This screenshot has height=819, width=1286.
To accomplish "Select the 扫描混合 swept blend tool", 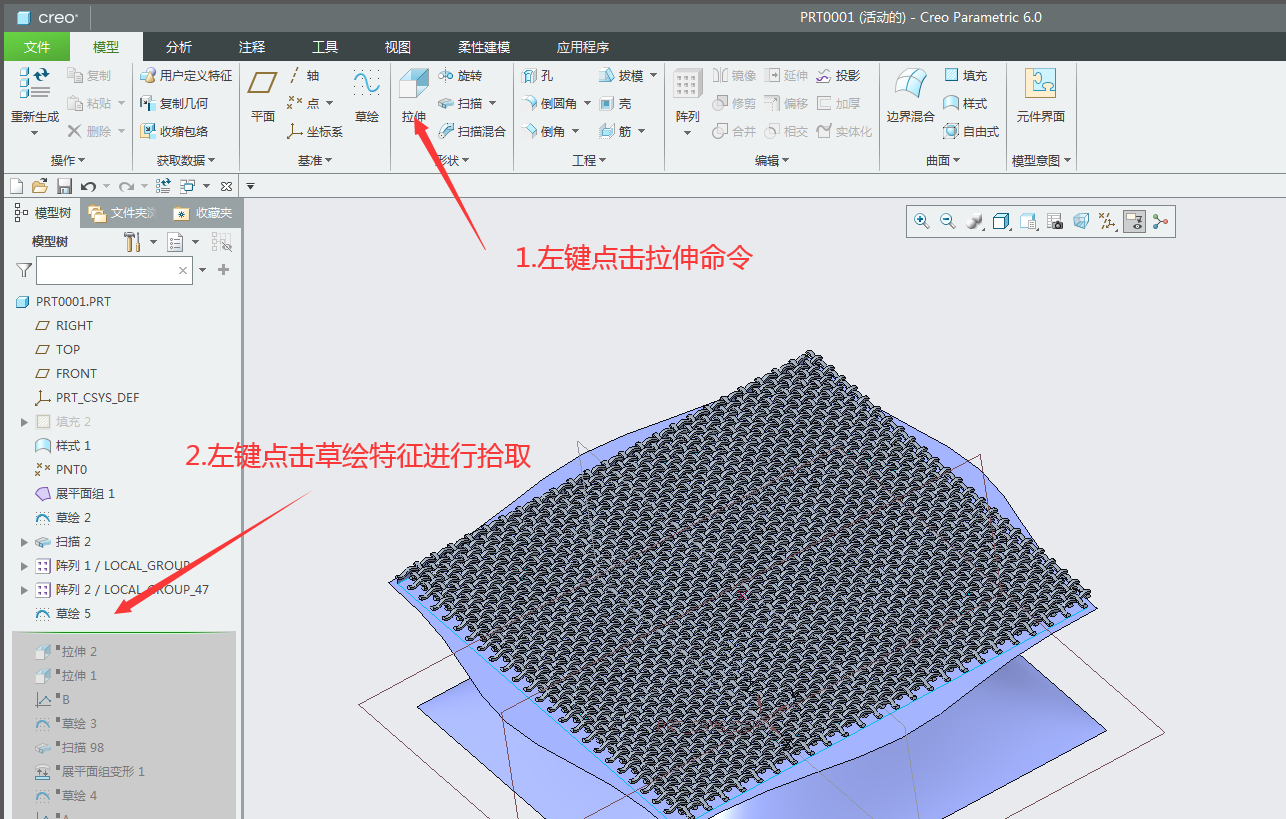I will click(x=472, y=131).
